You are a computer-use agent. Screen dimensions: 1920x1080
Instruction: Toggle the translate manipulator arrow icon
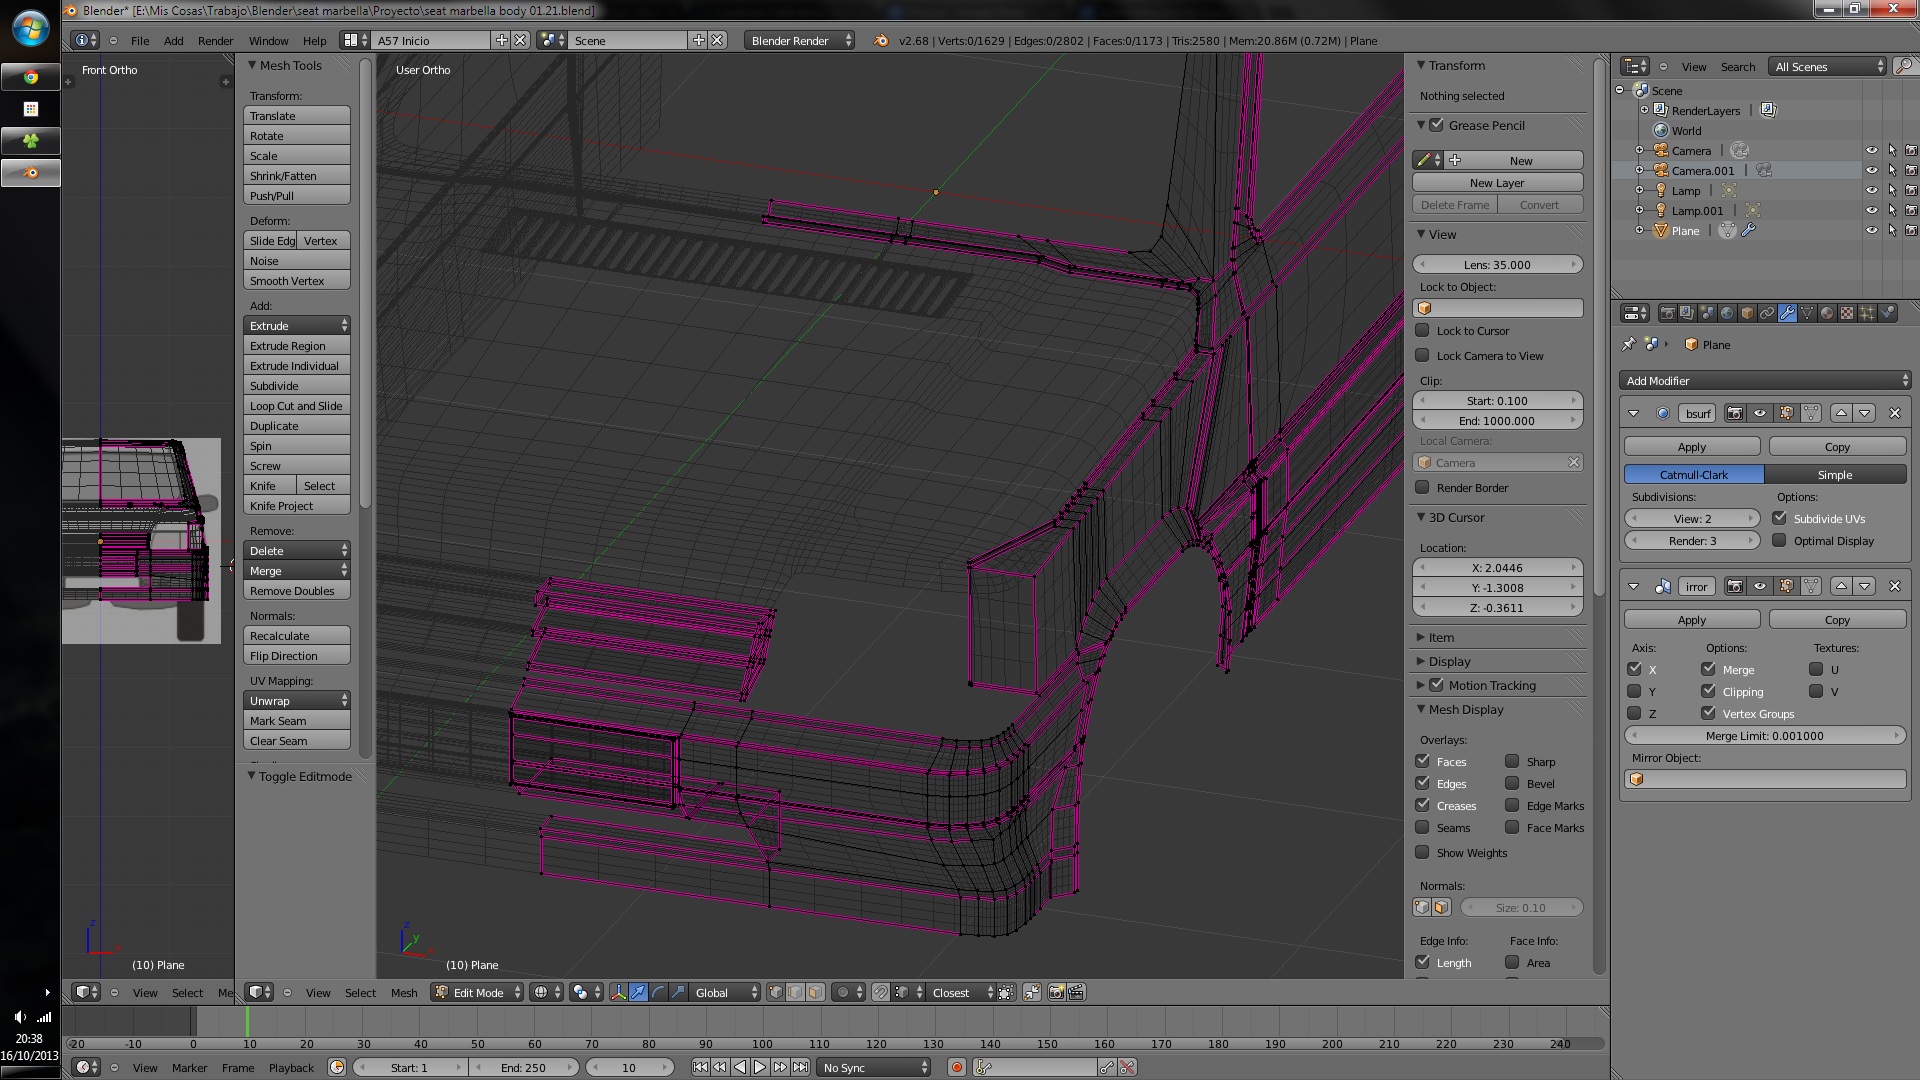tap(638, 993)
